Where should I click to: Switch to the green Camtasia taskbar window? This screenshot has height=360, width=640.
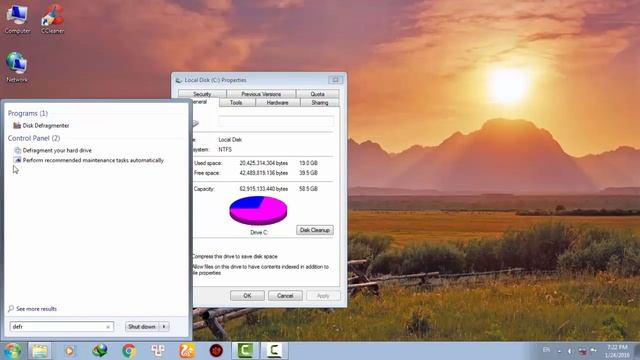coord(245,351)
